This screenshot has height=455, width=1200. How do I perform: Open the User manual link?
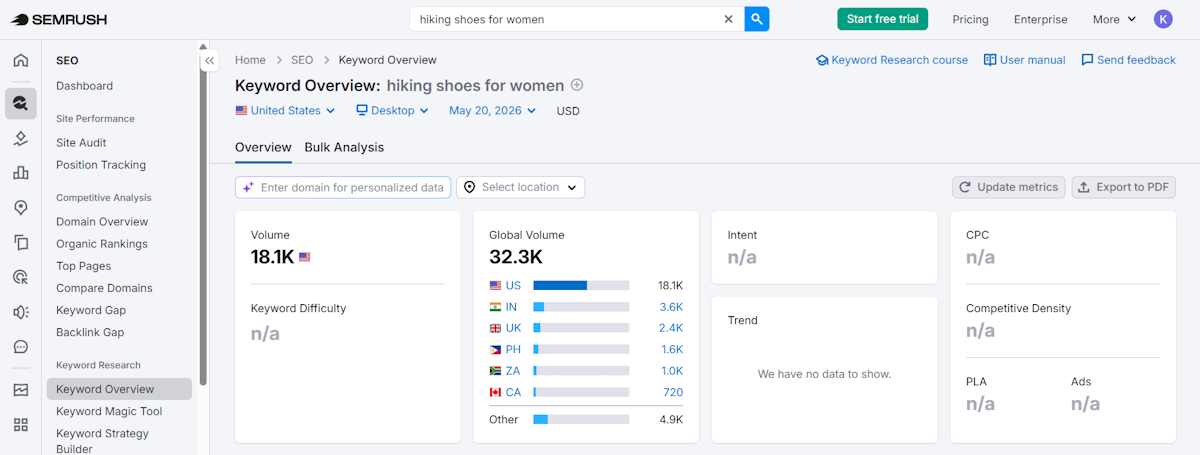(x=1025, y=60)
